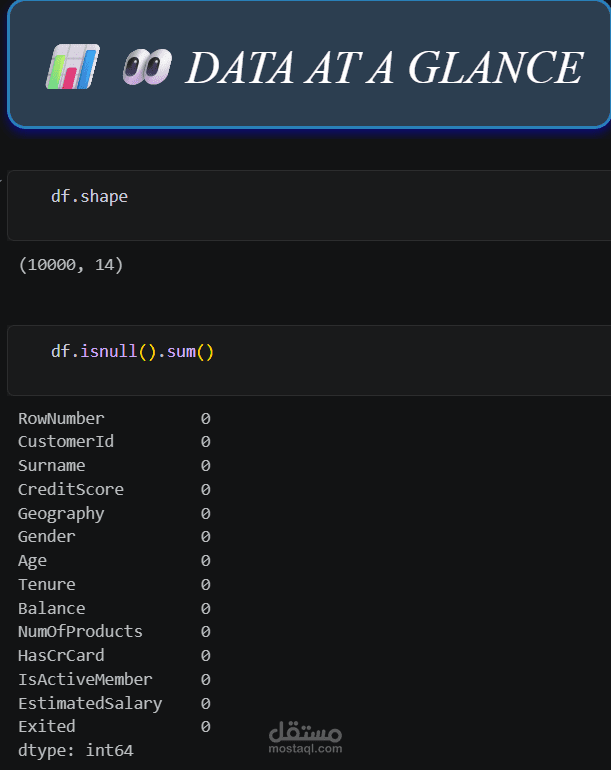Click the 'Surname' output row label
The height and width of the screenshot is (770, 611).
(52, 466)
